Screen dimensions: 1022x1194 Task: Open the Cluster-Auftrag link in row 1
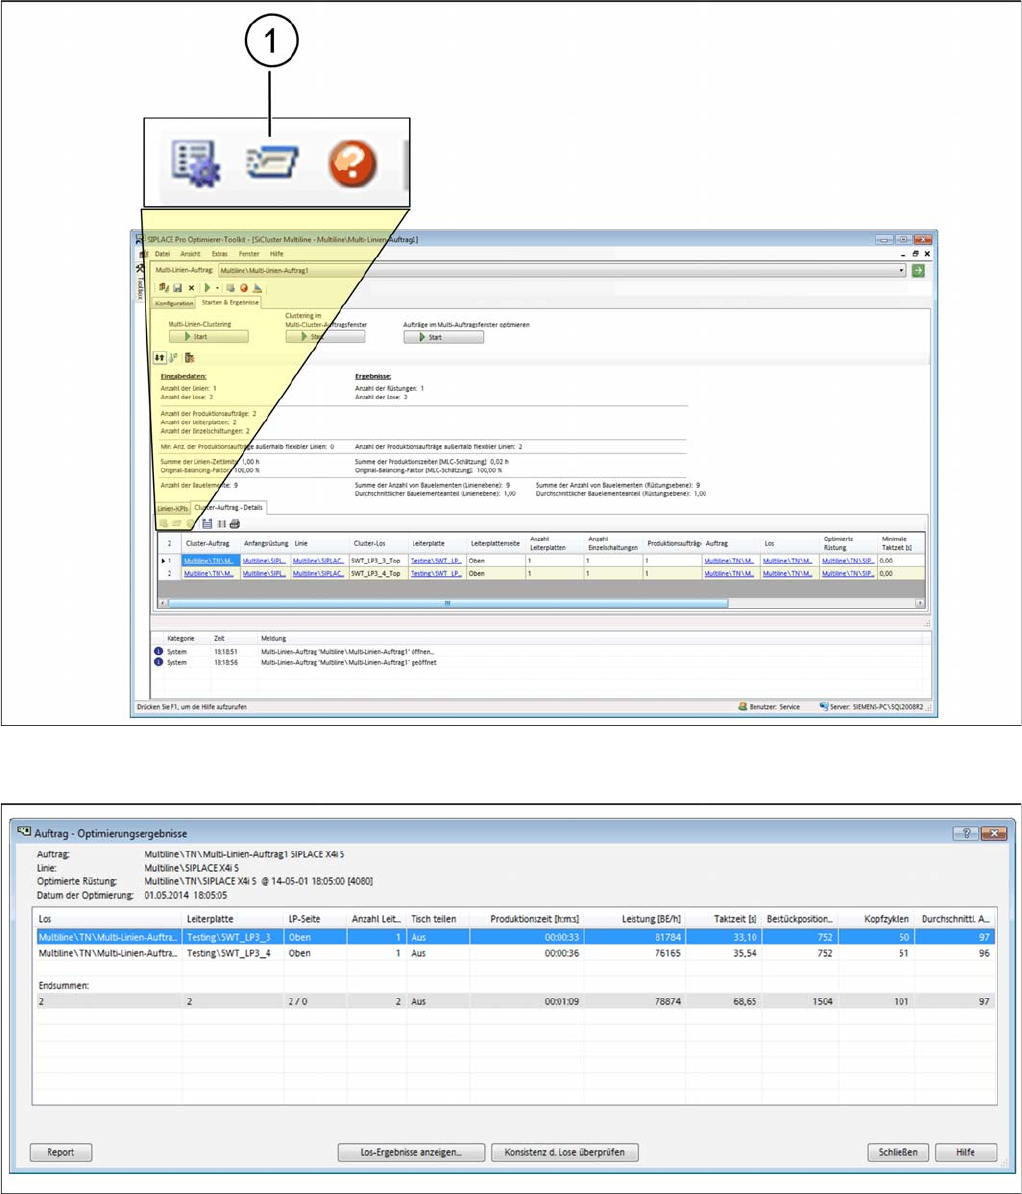209,560
